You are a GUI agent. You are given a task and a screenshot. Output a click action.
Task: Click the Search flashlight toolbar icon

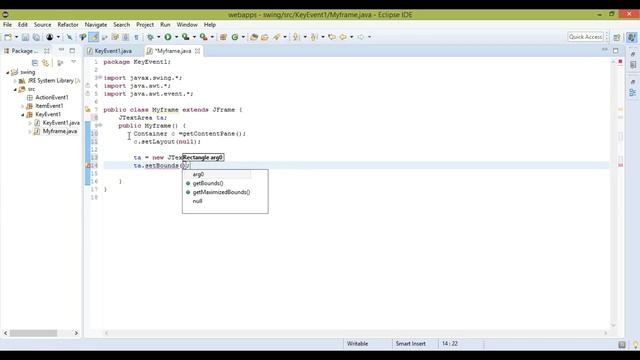[277, 37]
